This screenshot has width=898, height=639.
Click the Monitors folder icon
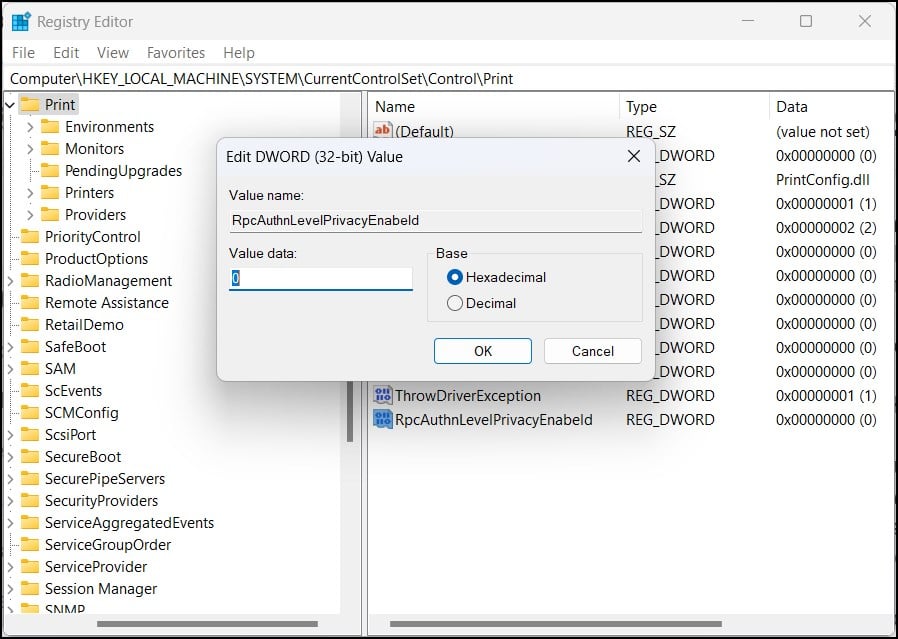[x=50, y=149]
